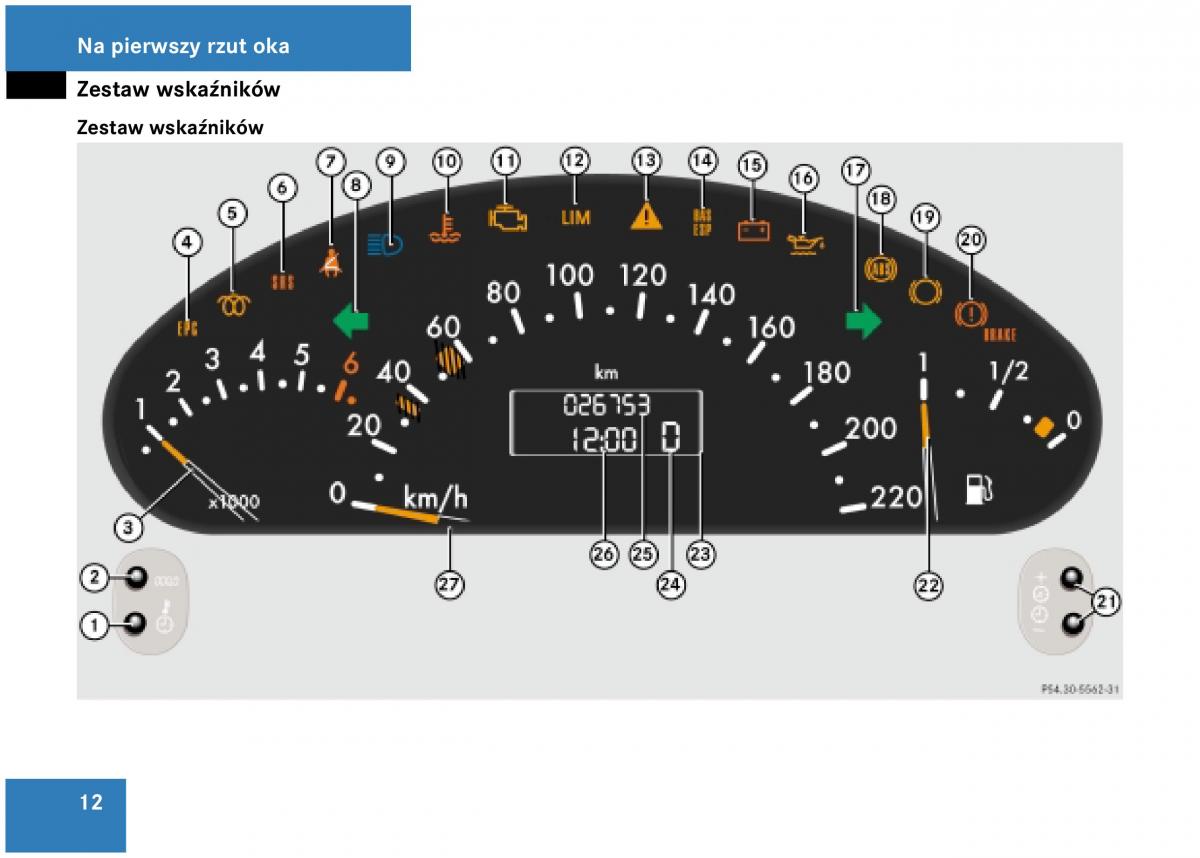The image size is (1200, 858).
Task: Click the yellow warning triangle icon
Action: click(x=647, y=215)
